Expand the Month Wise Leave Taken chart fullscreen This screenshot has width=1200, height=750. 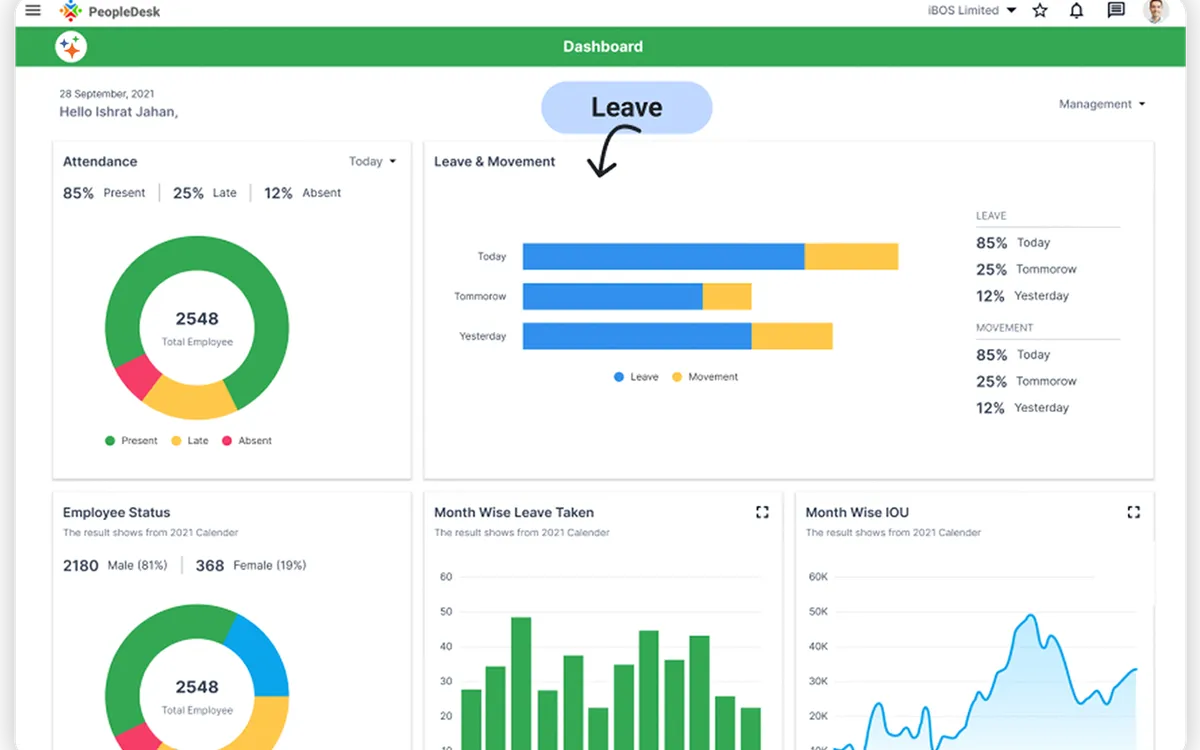tap(762, 512)
